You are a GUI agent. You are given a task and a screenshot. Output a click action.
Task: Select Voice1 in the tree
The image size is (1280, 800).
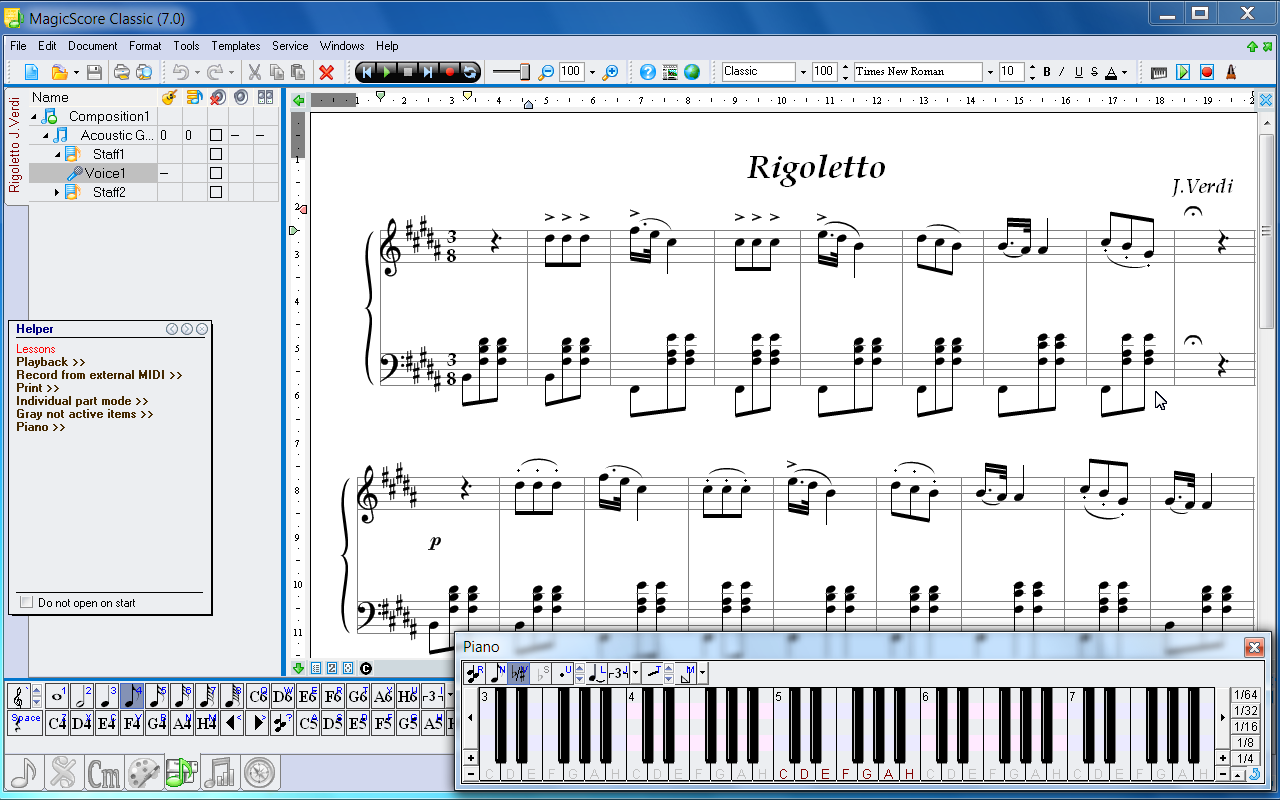point(105,173)
